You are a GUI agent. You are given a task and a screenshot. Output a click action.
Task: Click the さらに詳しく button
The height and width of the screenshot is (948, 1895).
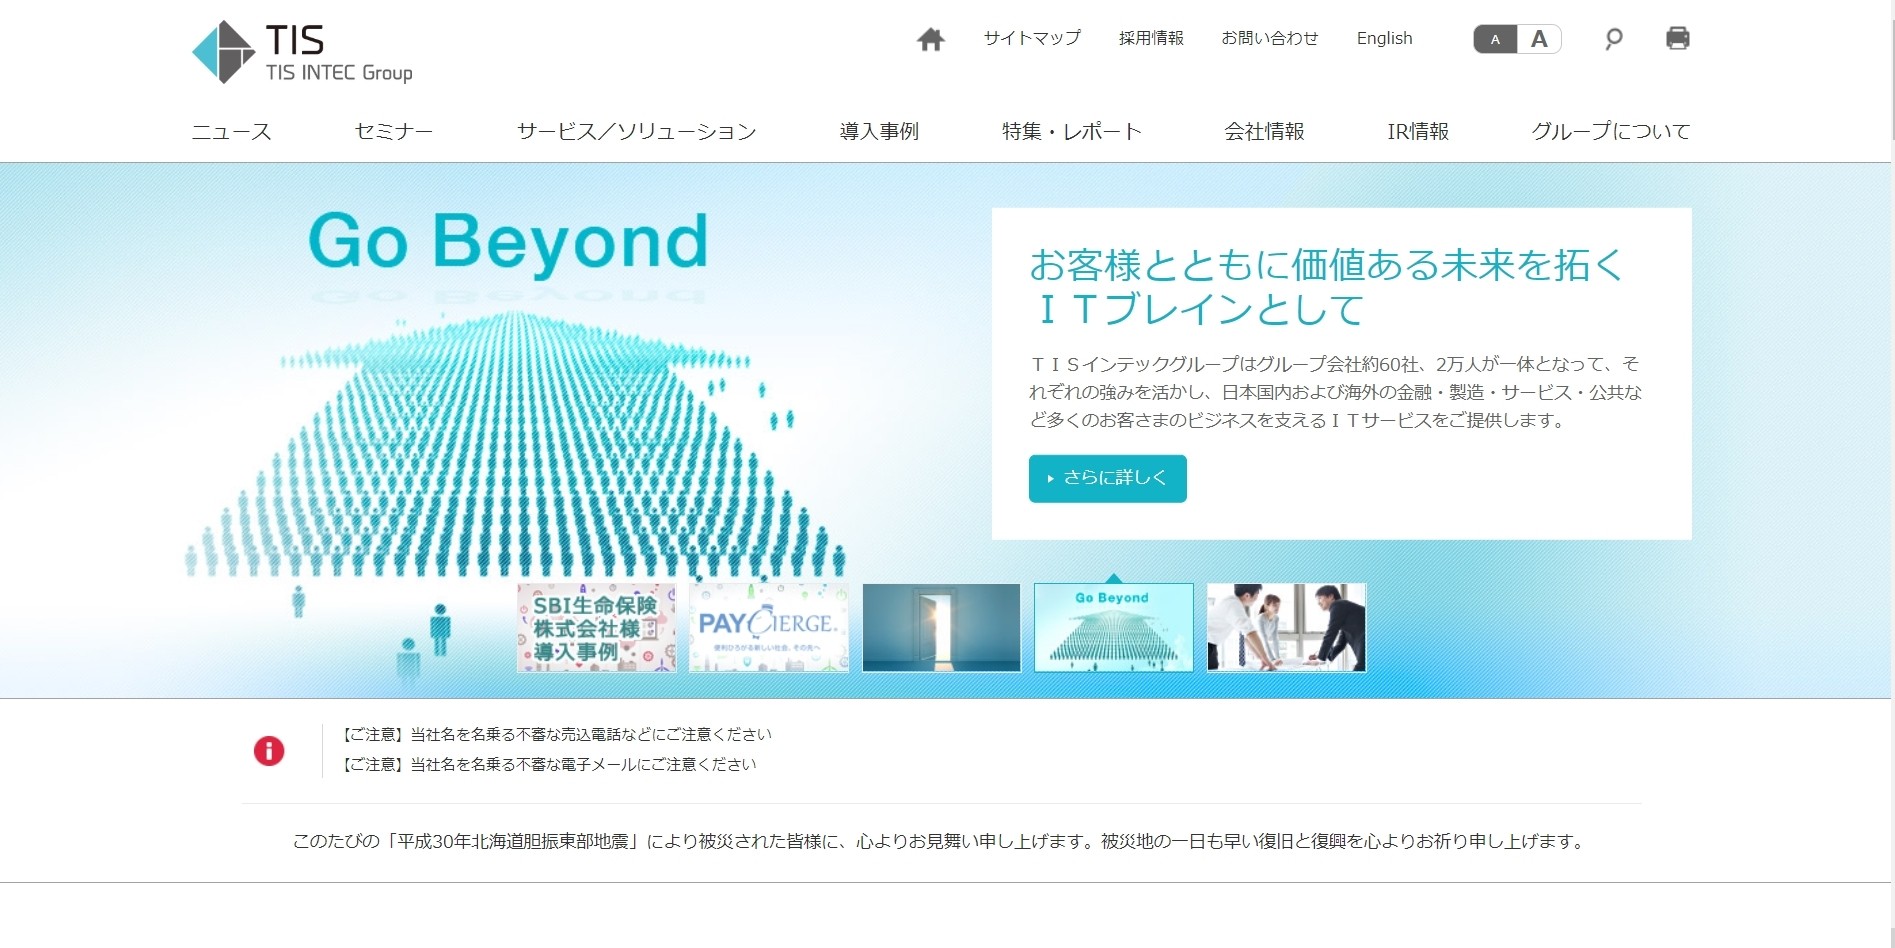tap(1107, 478)
